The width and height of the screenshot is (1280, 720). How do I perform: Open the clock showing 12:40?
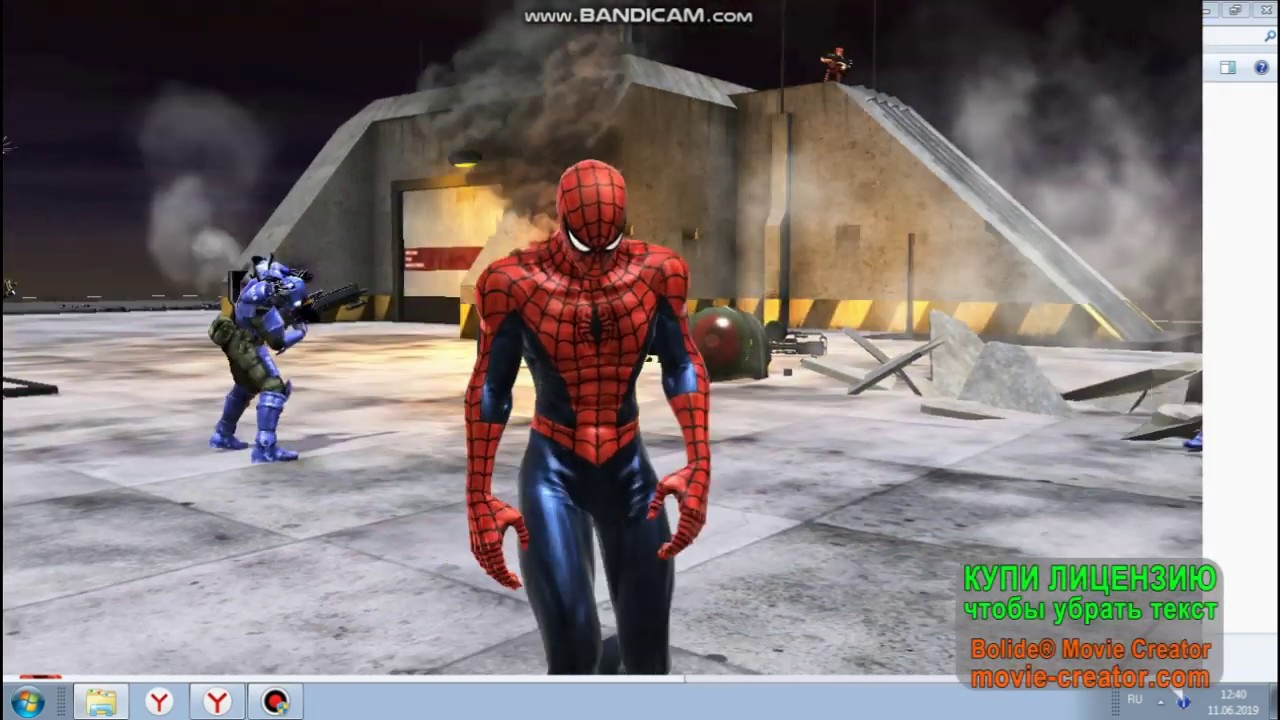click(1233, 702)
